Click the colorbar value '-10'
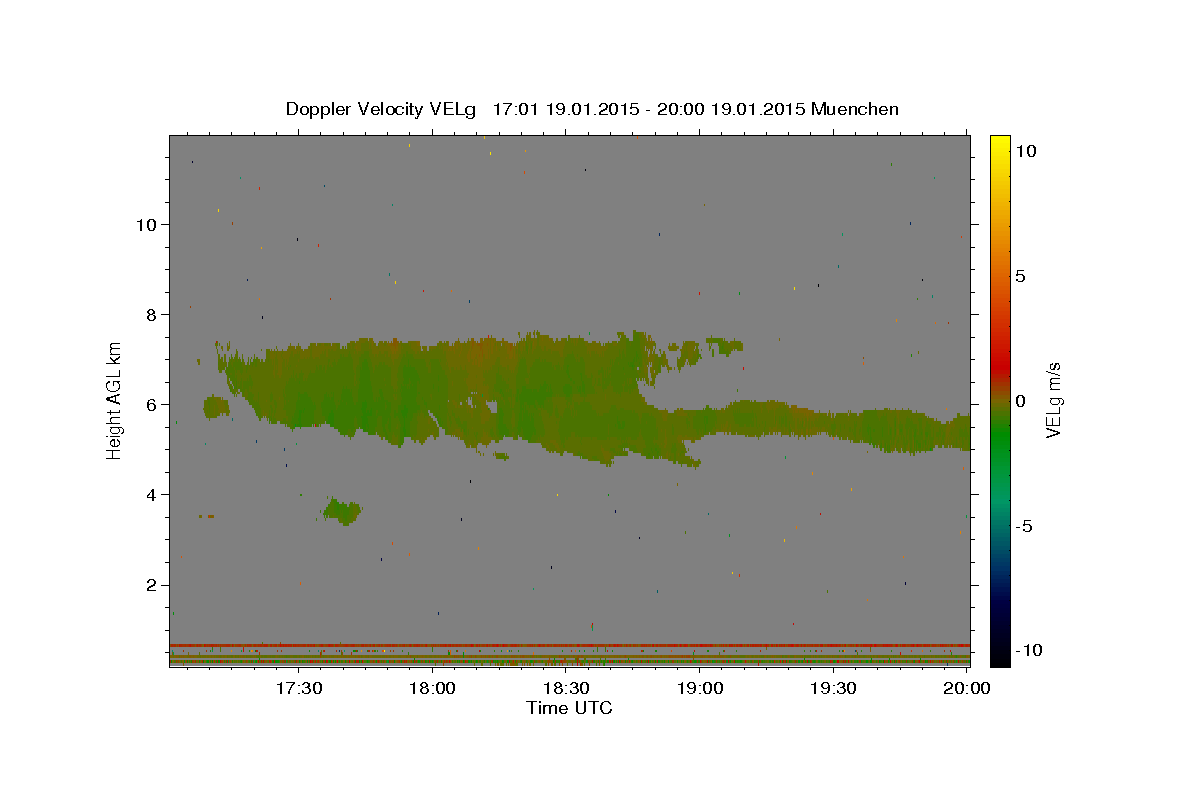The width and height of the screenshot is (1200, 800). click(x=1027, y=650)
